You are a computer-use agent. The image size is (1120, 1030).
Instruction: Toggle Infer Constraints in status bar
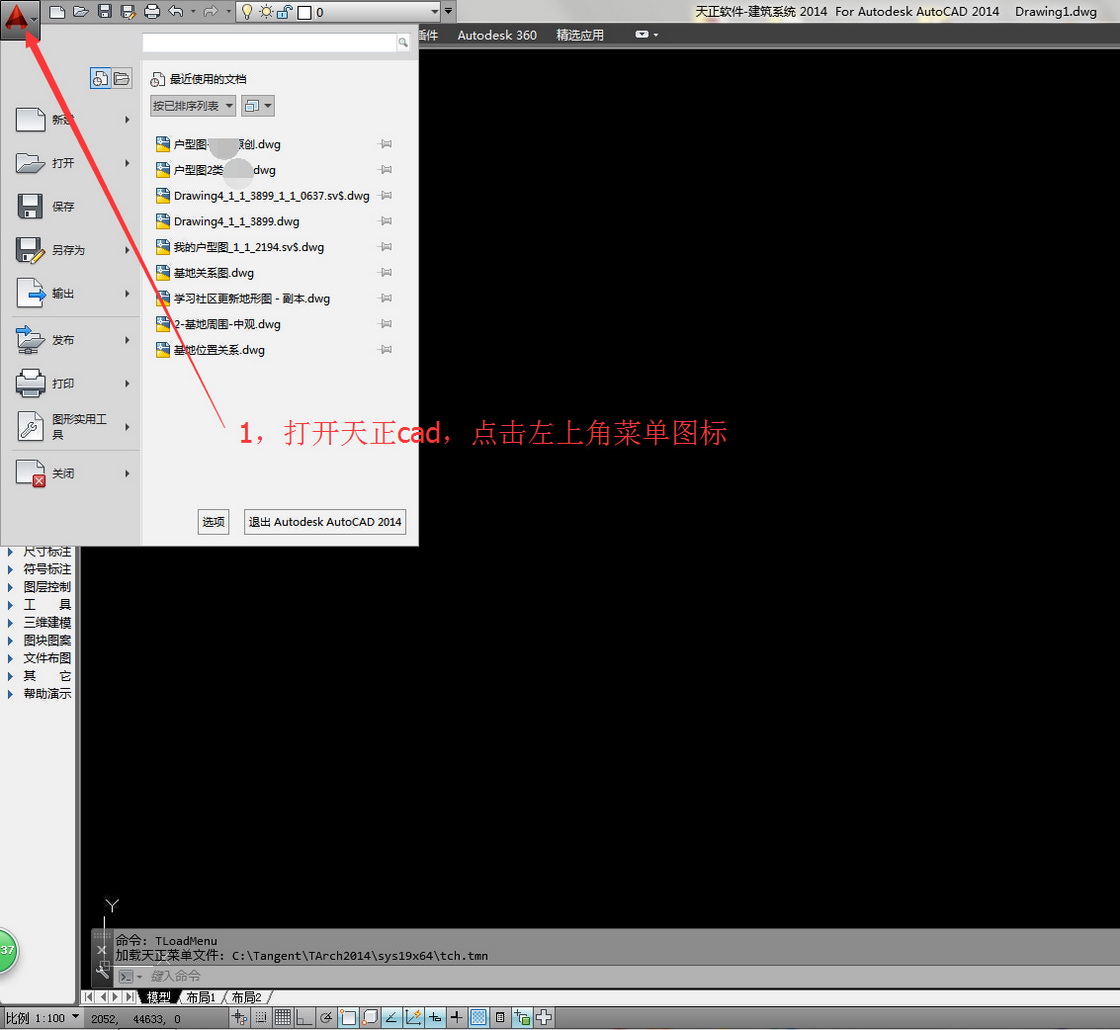click(x=239, y=1017)
